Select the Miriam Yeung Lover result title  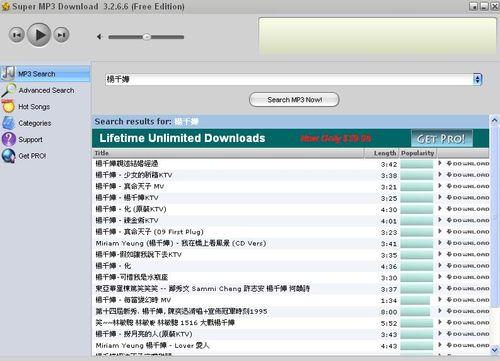(152, 345)
